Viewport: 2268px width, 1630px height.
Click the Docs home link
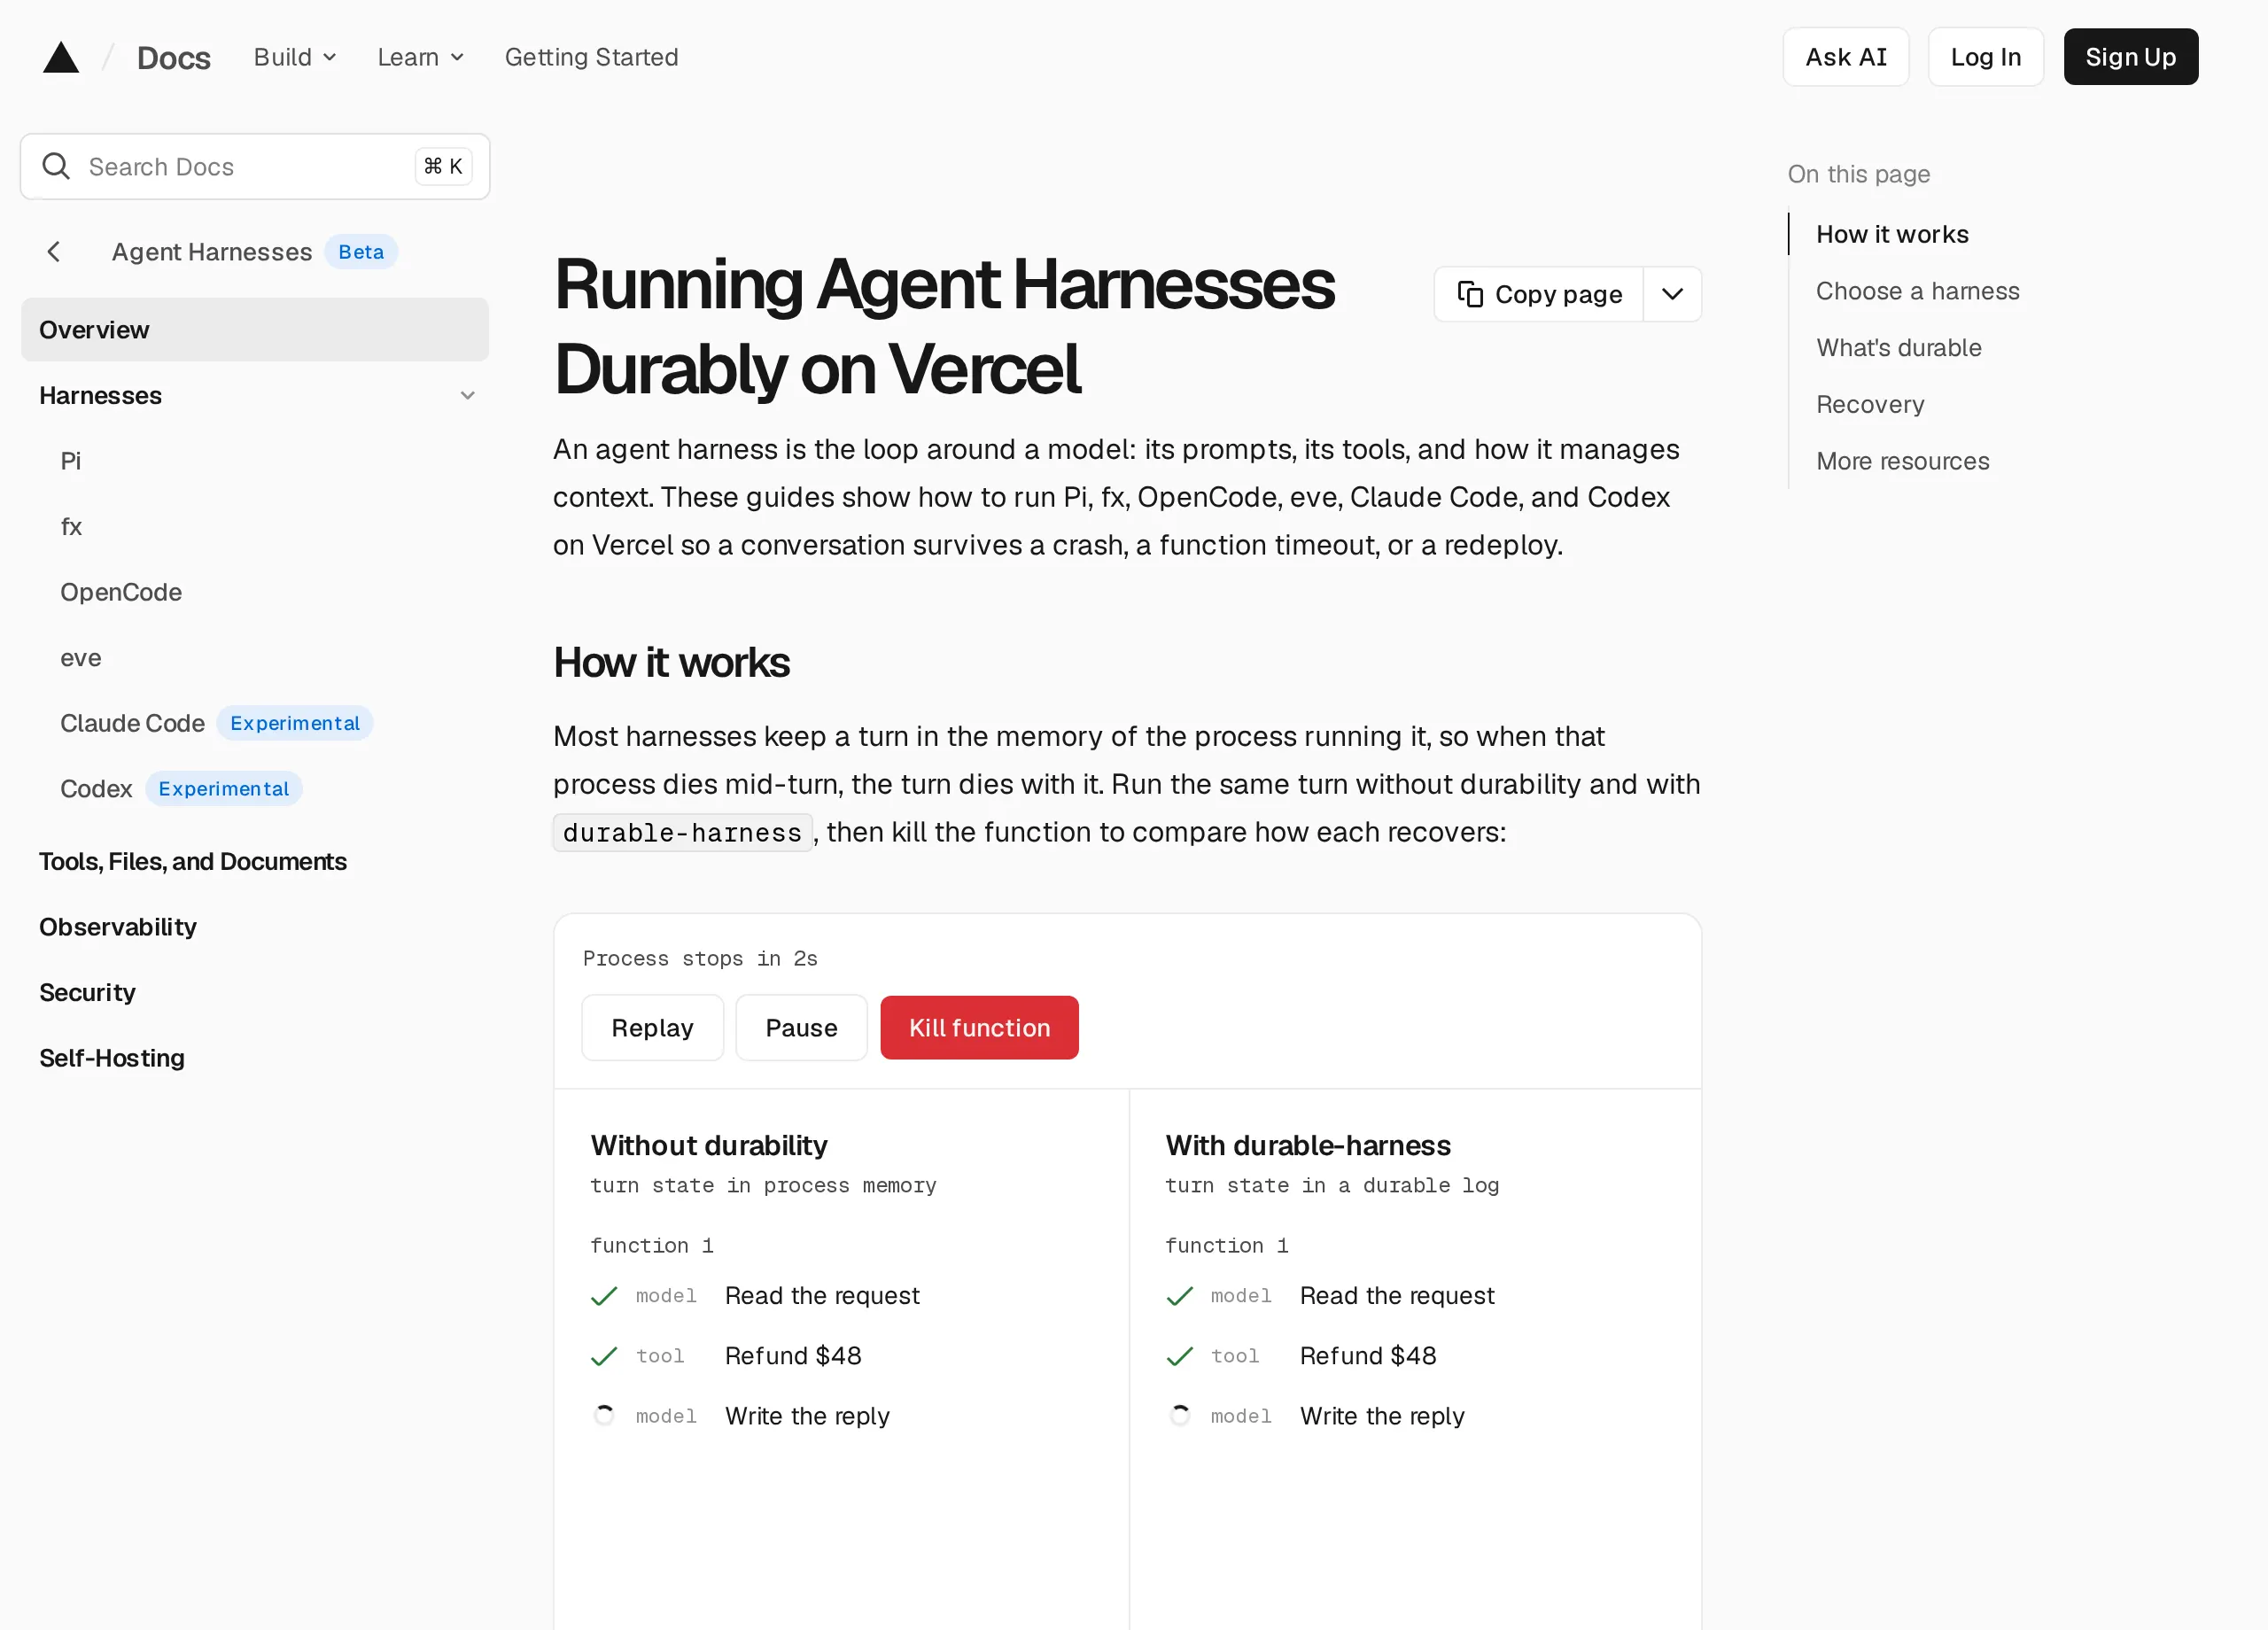[173, 58]
